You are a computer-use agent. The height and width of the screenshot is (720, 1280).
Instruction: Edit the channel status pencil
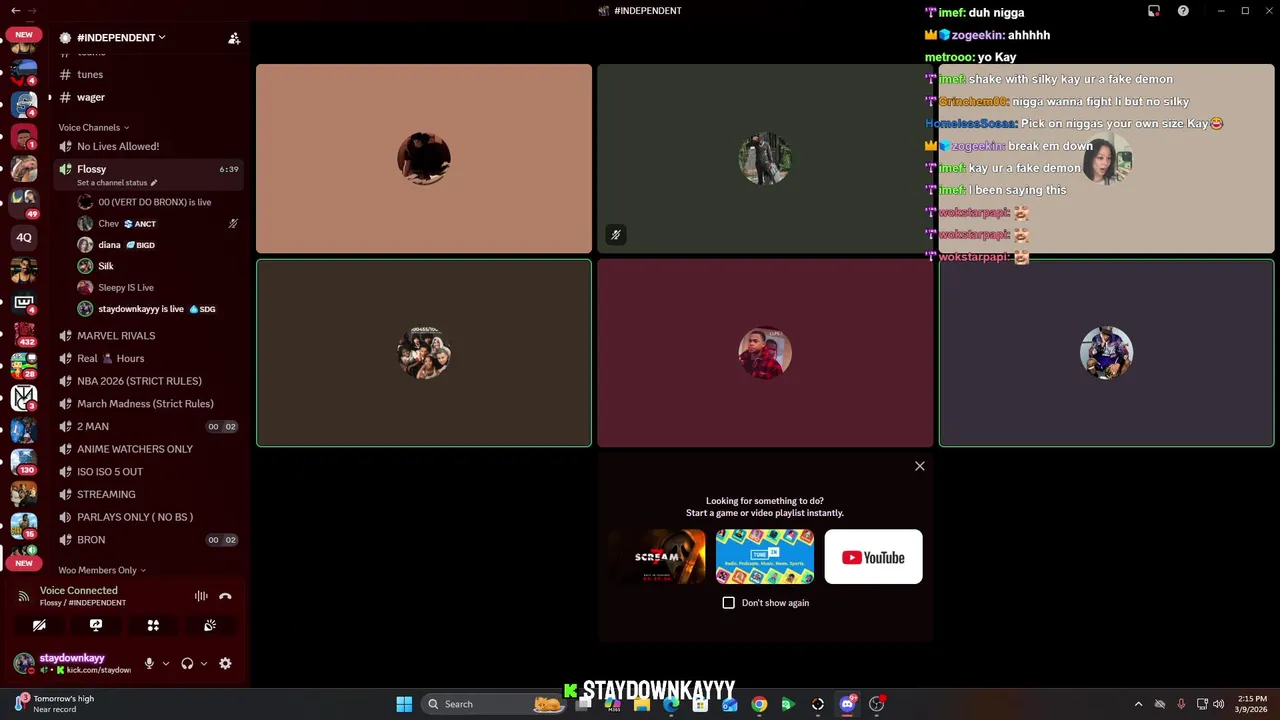coord(153,183)
